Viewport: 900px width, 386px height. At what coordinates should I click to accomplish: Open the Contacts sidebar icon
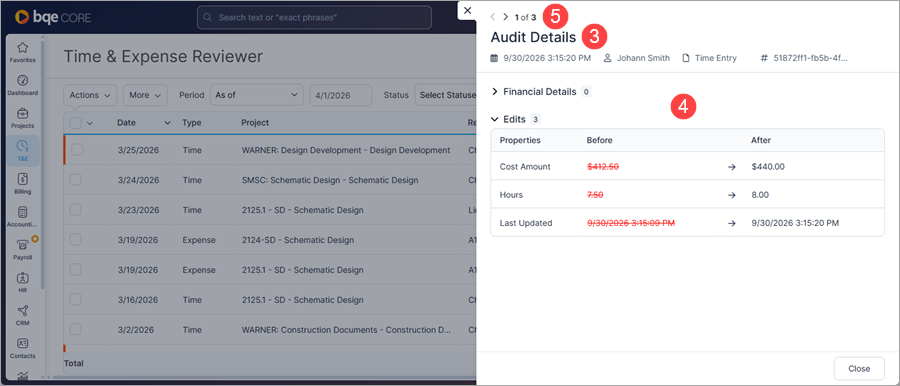click(22, 348)
